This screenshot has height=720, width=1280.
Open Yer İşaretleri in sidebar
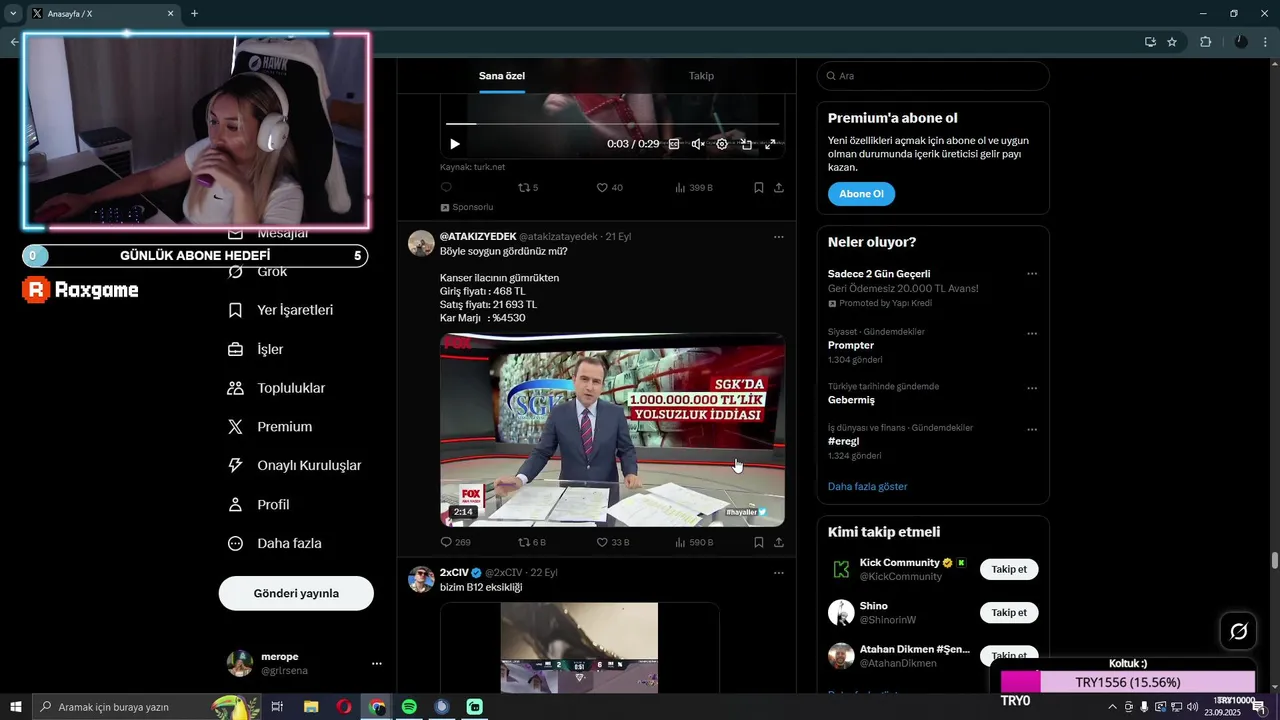(281, 310)
